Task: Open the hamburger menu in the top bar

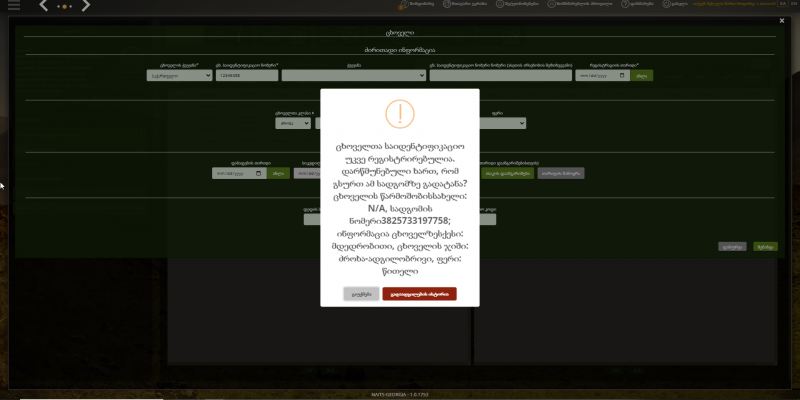Action: [14, 5]
